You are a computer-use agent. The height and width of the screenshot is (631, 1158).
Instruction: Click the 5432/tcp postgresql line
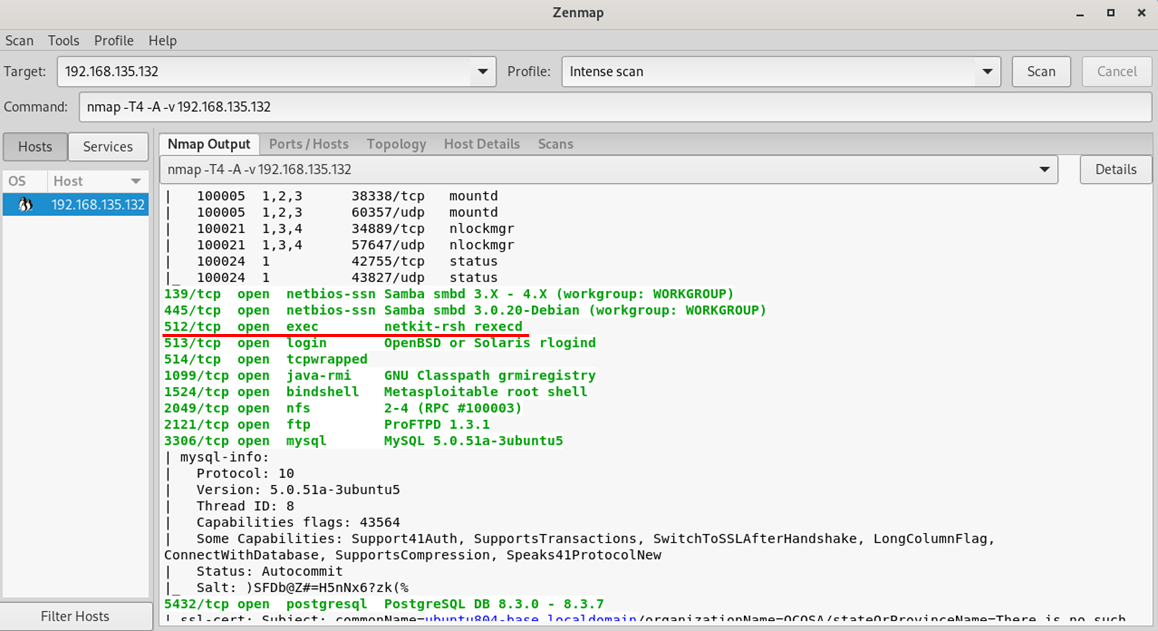(x=384, y=604)
